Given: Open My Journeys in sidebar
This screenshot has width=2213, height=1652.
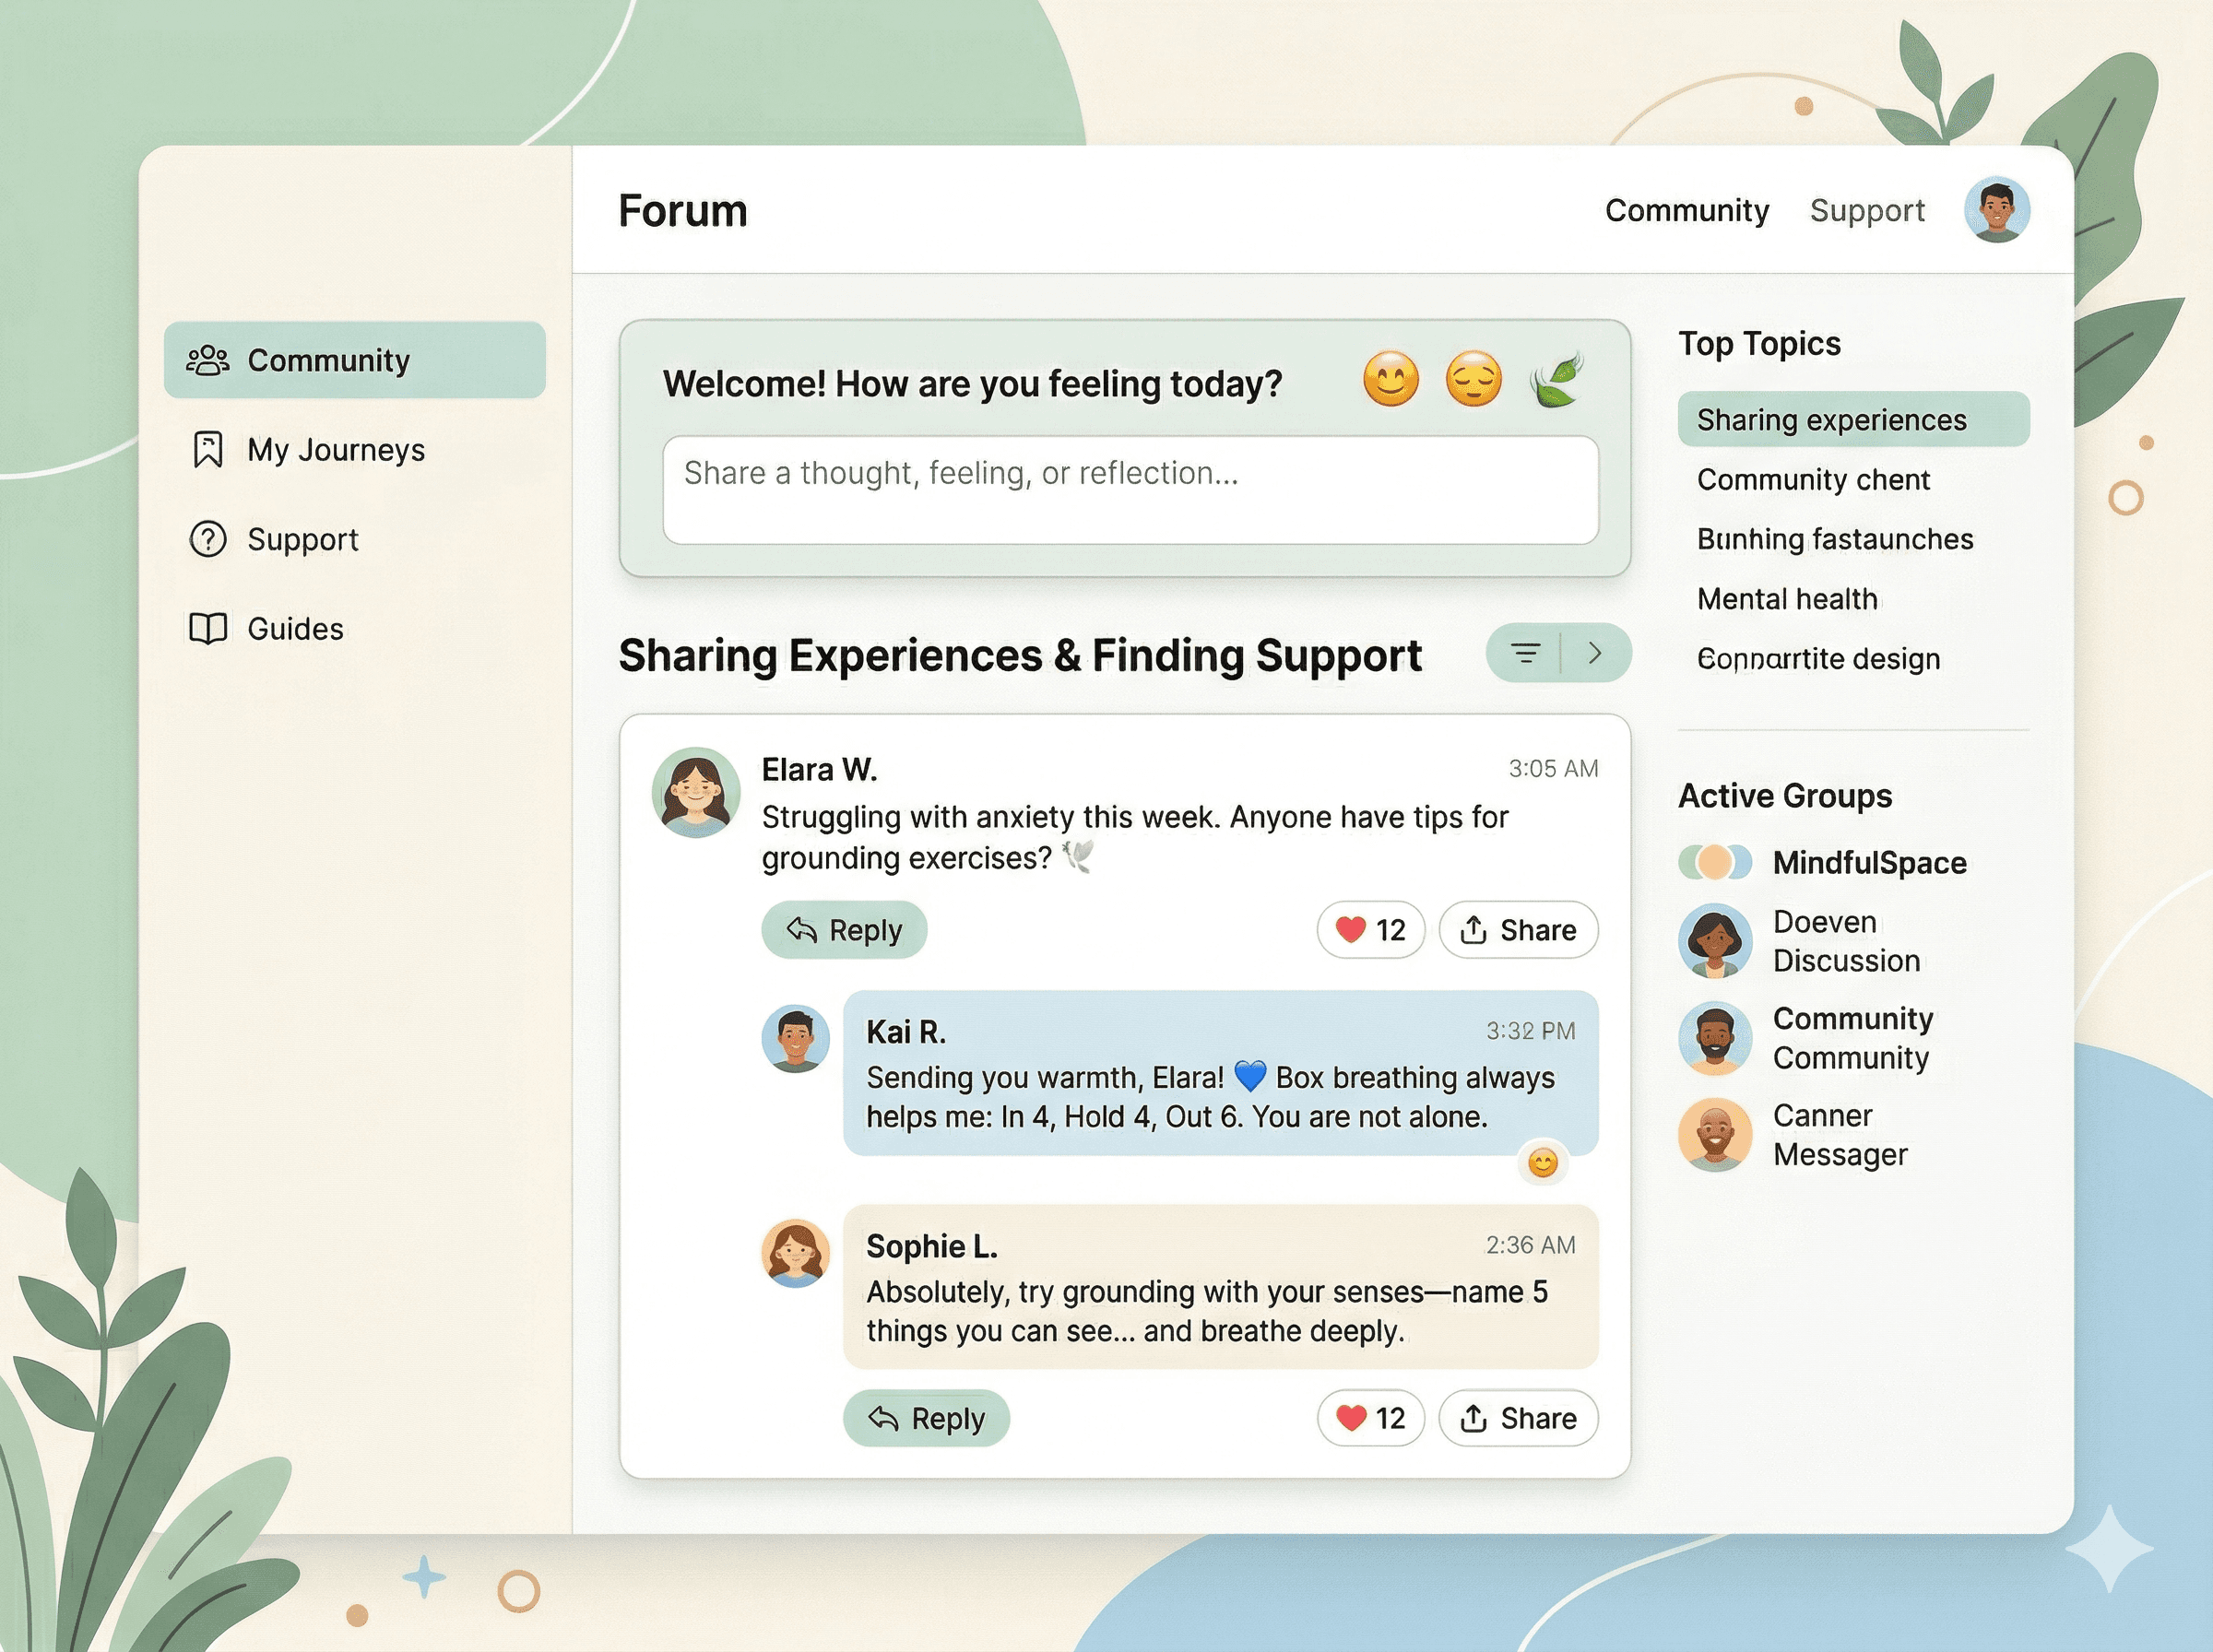Looking at the screenshot, I should [335, 450].
